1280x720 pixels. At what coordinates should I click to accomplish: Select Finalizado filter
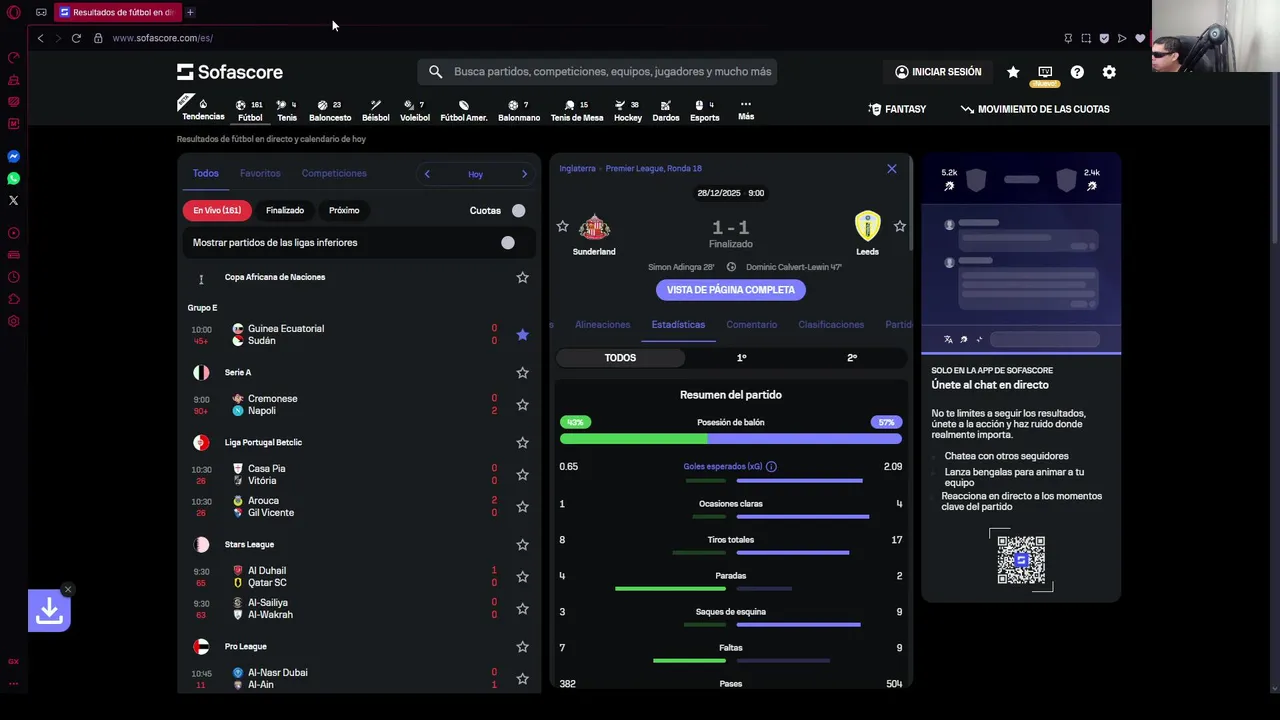(285, 210)
